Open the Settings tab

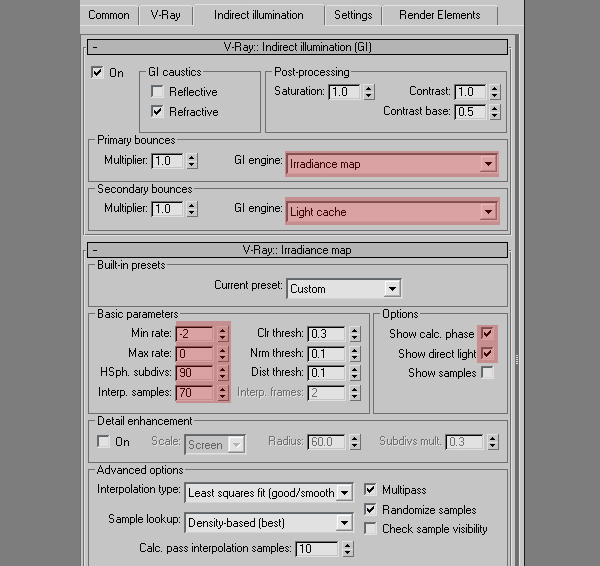pos(353,15)
